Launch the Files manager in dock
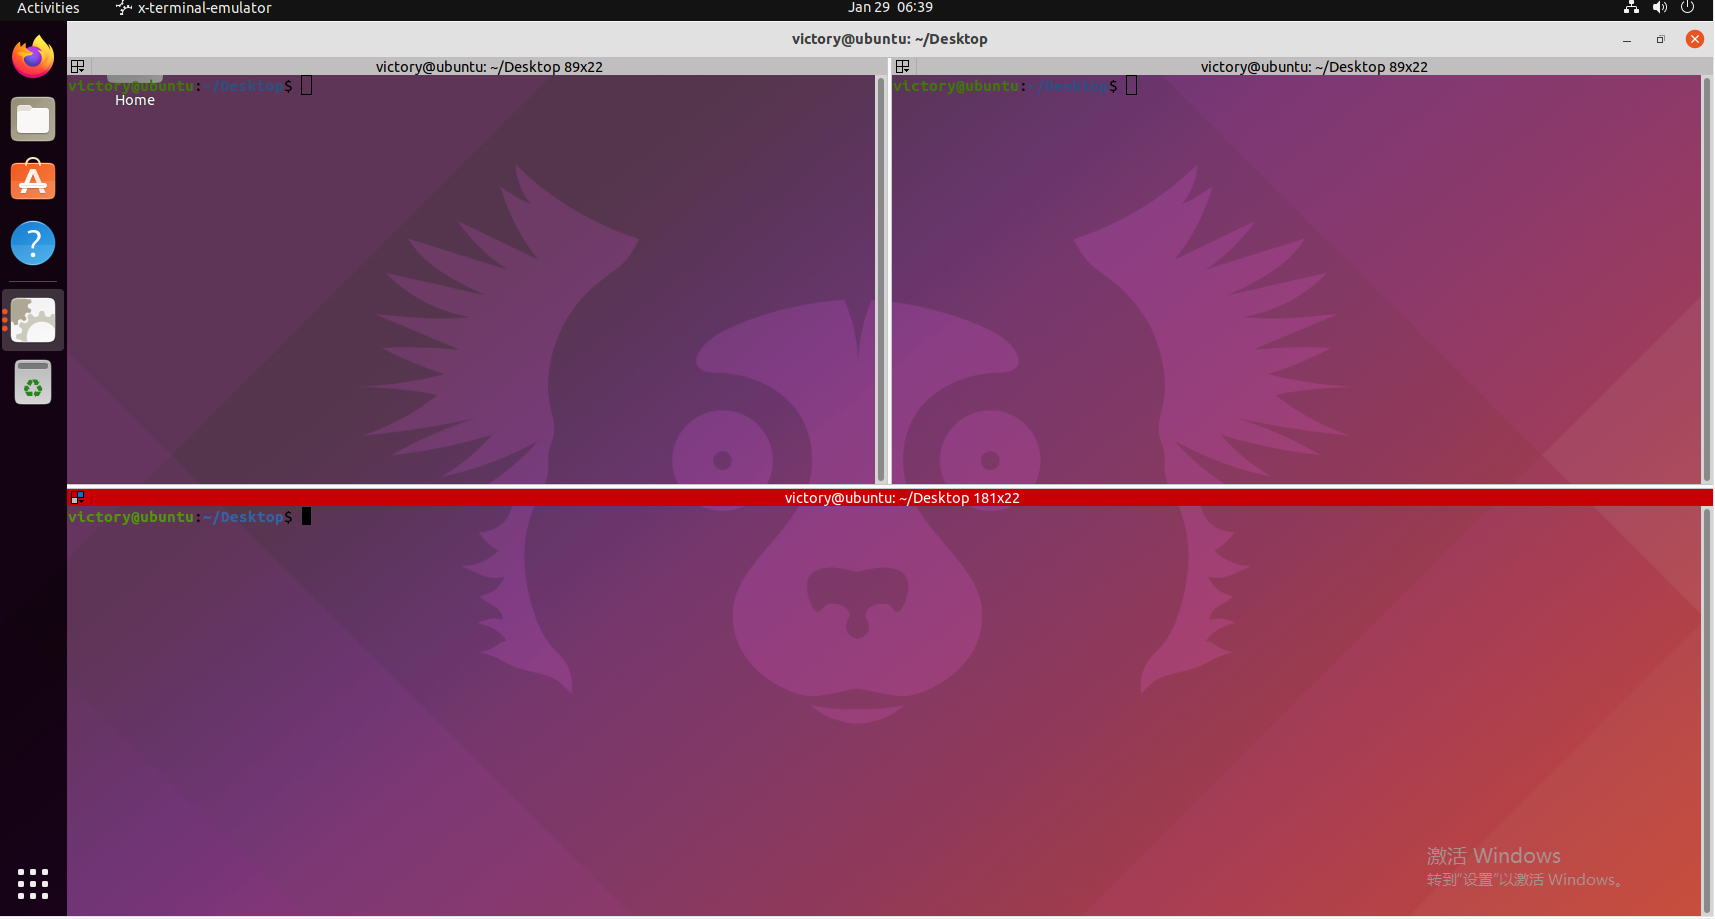Image resolution: width=1715 pixels, height=919 pixels. point(33,119)
